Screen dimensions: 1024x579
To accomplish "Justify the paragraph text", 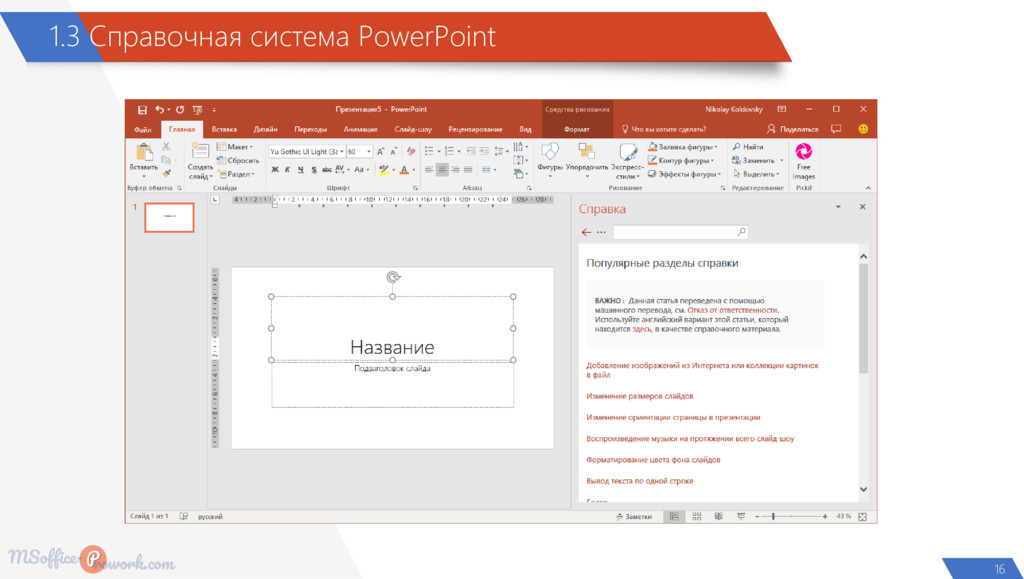I will pos(468,170).
